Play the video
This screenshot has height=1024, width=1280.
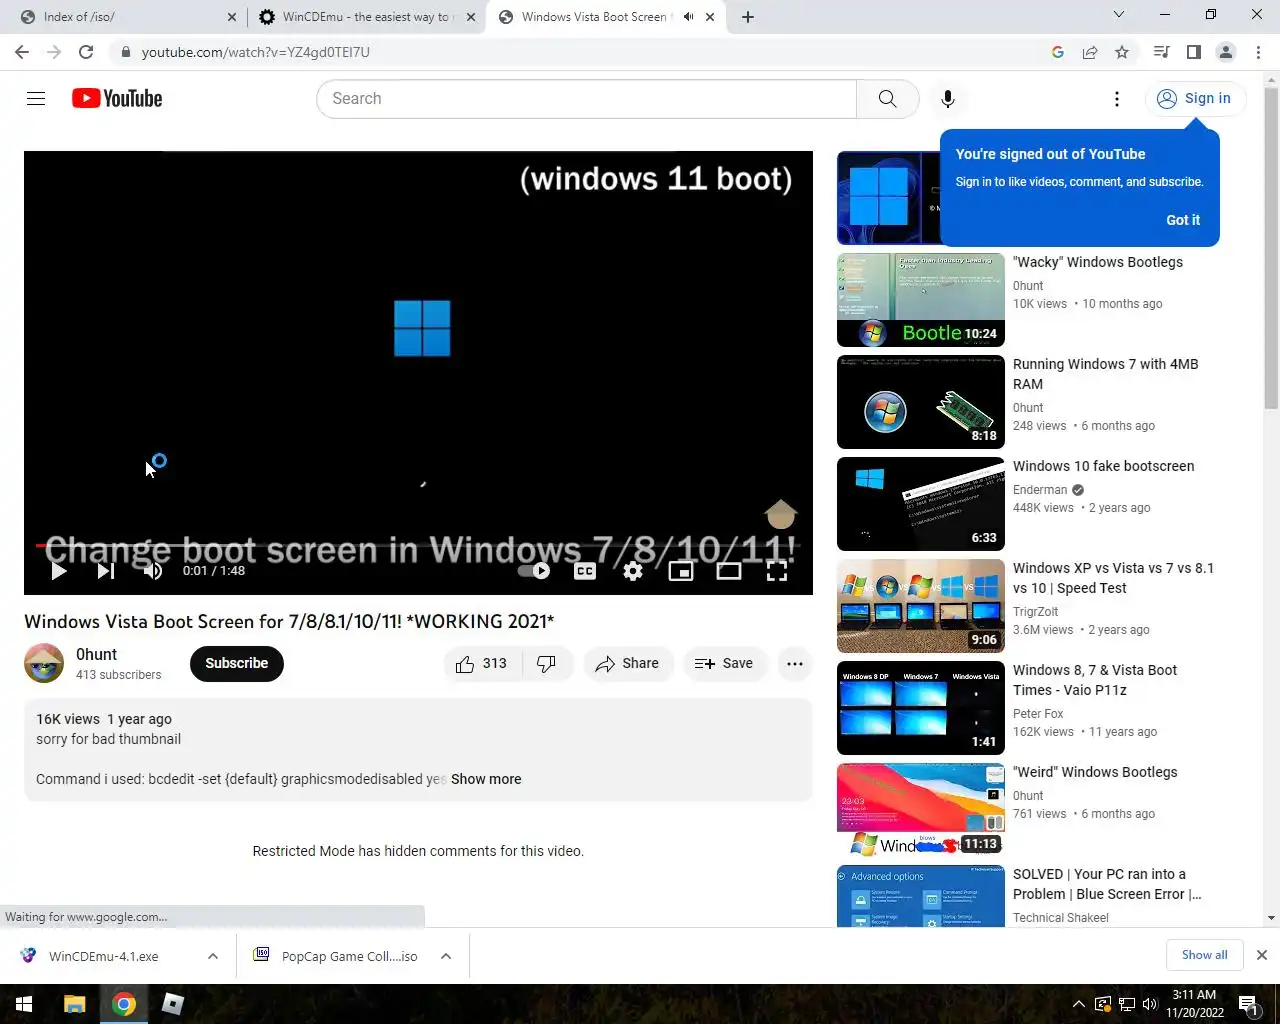(x=58, y=570)
